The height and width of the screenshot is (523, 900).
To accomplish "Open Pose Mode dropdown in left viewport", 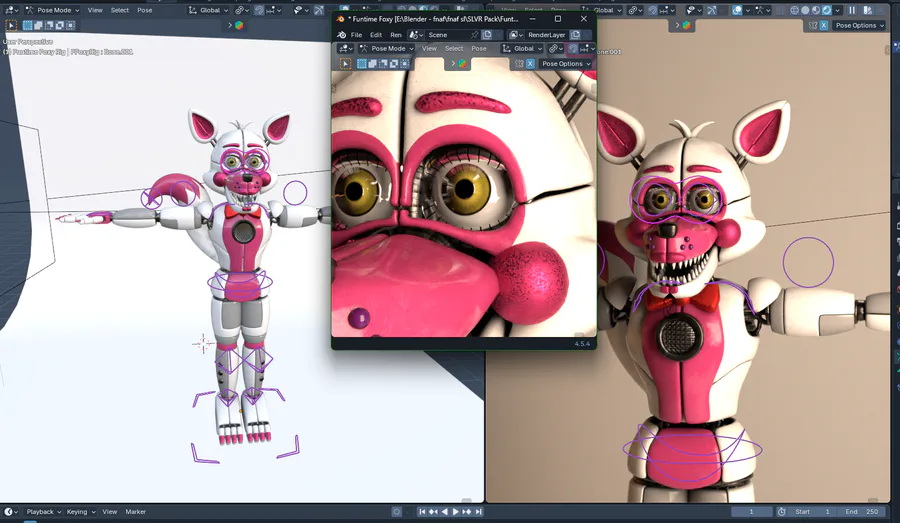I will tap(52, 10).
